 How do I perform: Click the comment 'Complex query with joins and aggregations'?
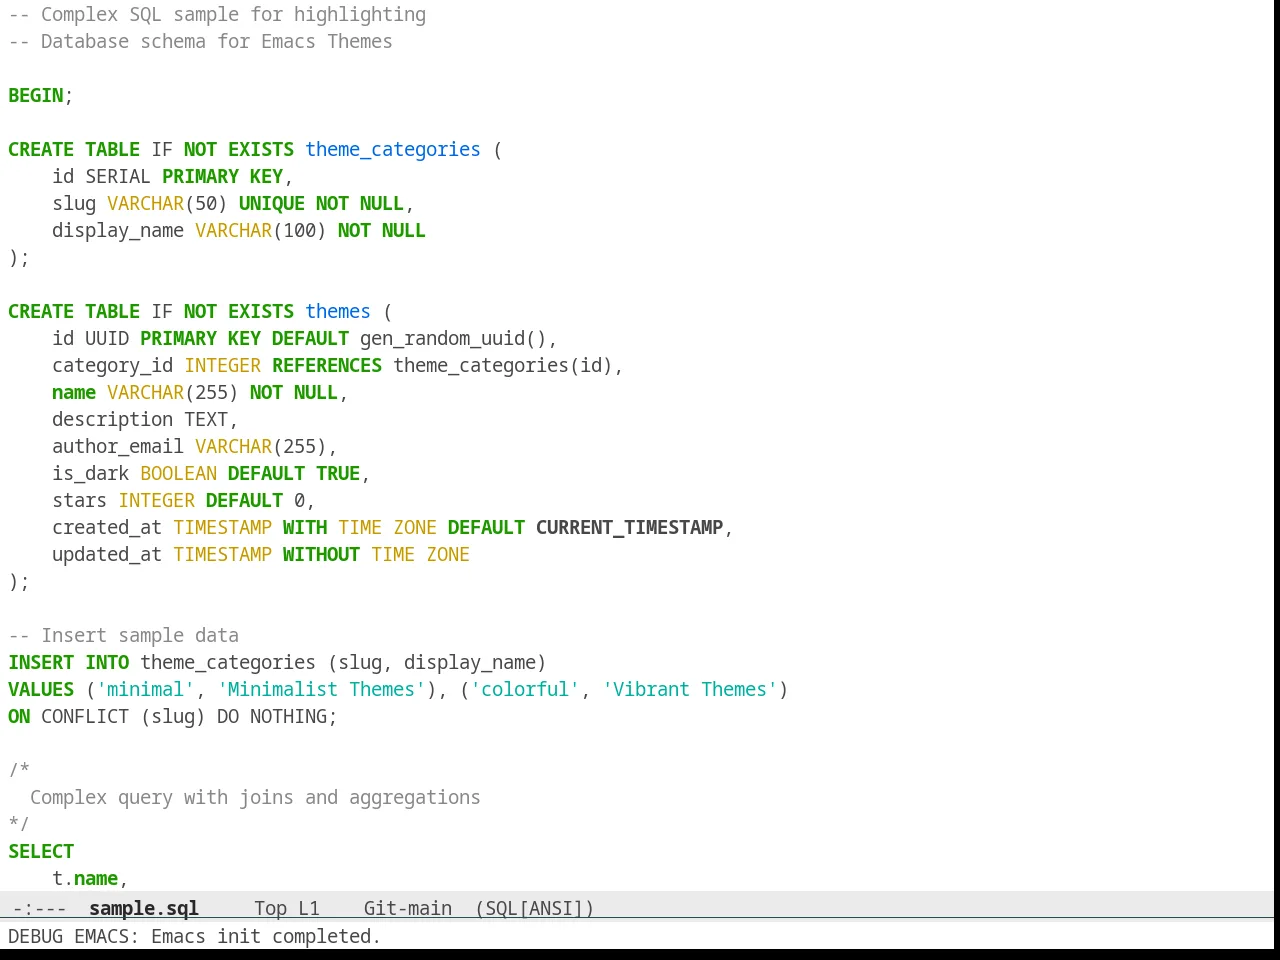(255, 797)
